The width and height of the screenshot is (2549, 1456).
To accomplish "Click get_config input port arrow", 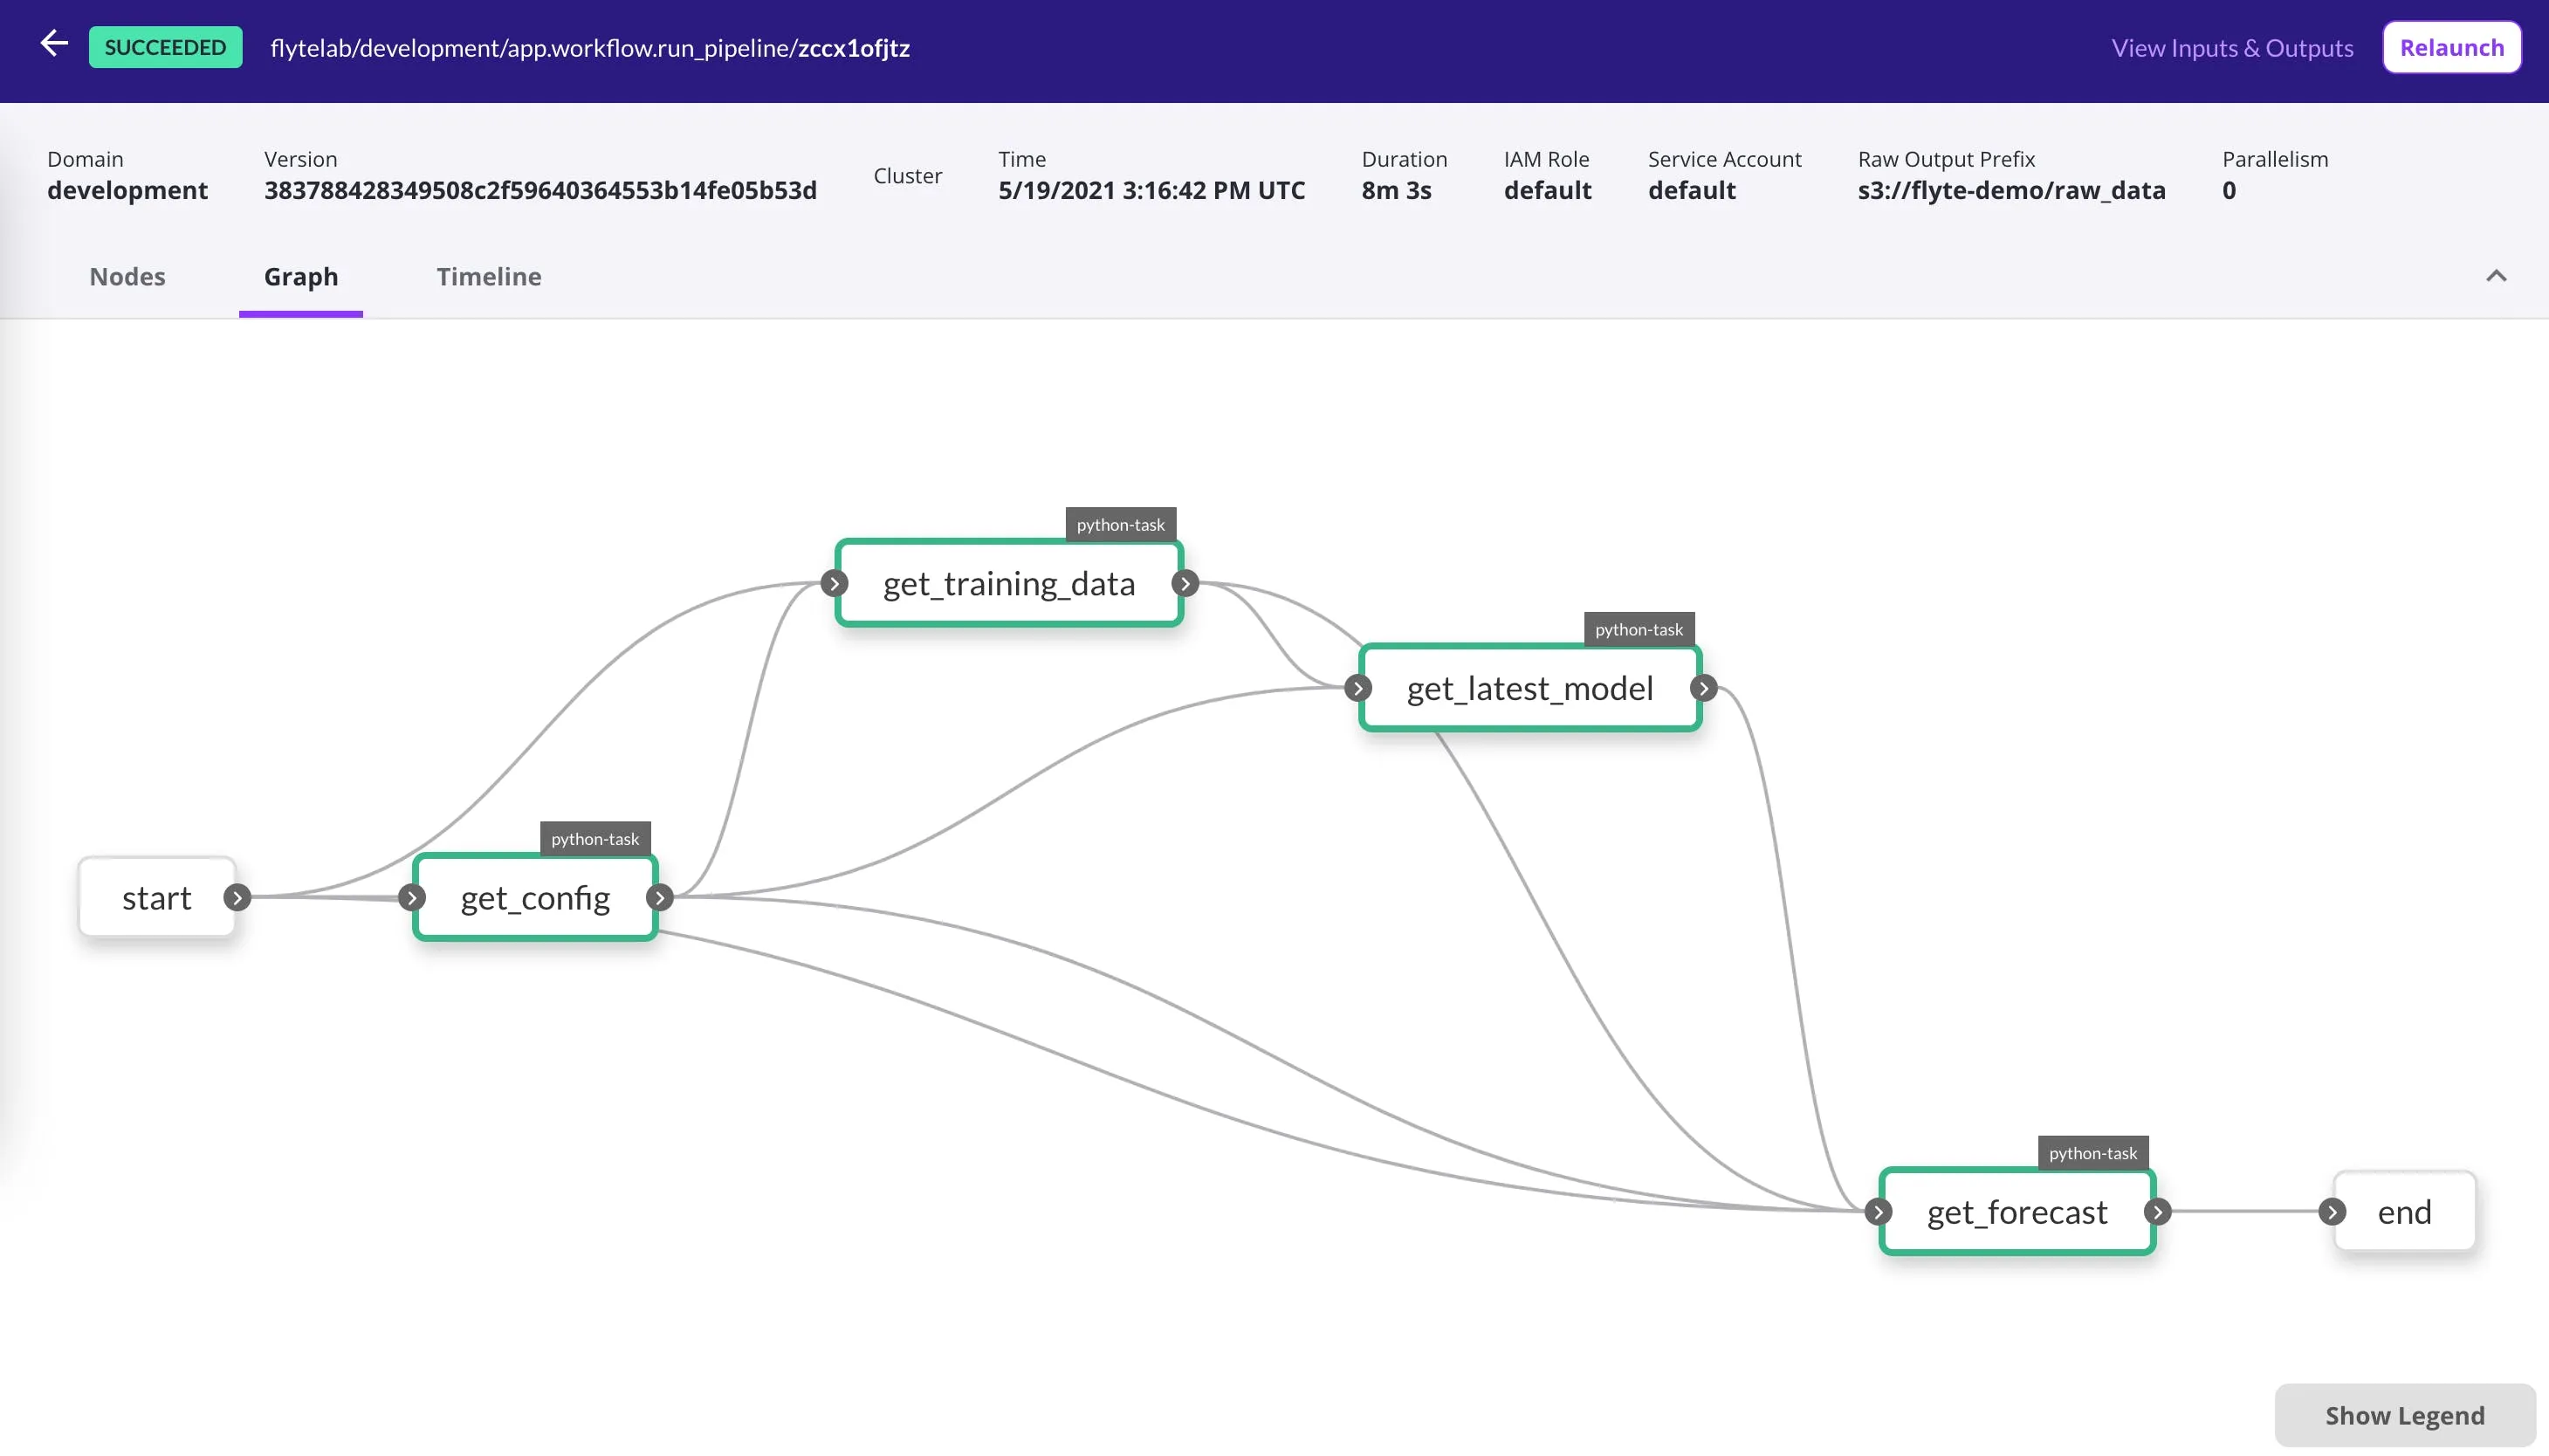I will (x=411, y=897).
